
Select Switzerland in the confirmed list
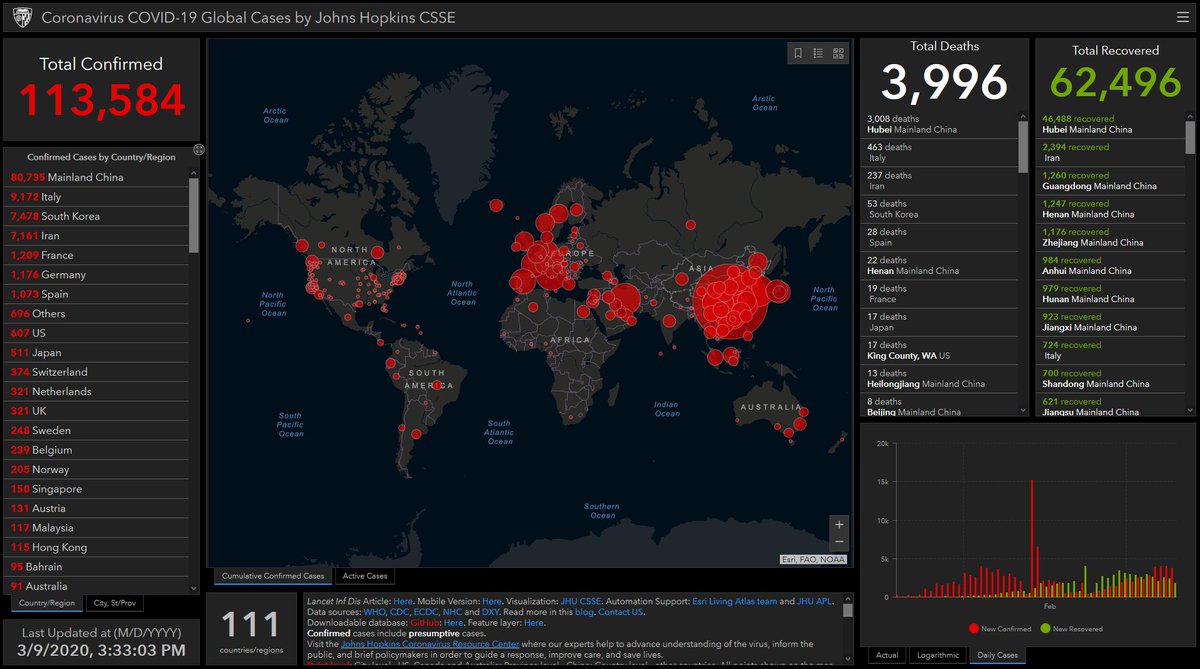tap(97, 372)
